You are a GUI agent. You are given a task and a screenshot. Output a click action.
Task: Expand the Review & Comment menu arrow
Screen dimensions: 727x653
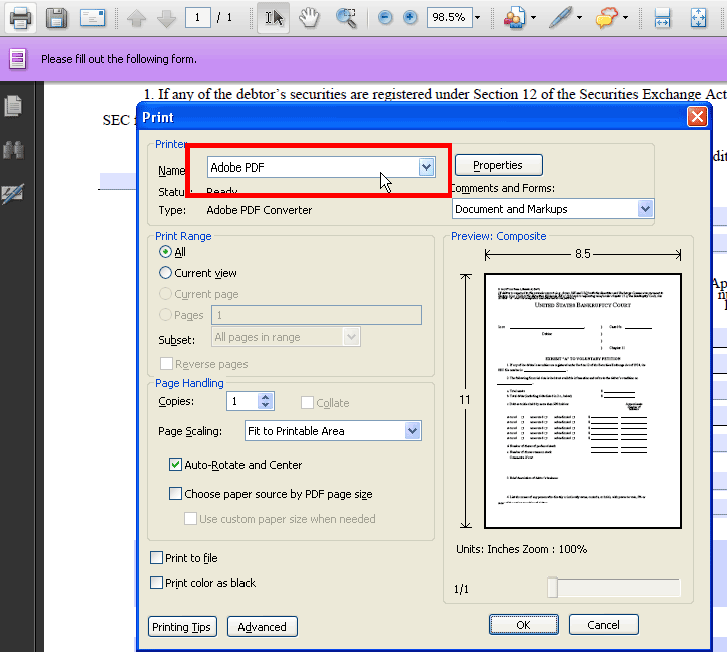click(x=625, y=18)
